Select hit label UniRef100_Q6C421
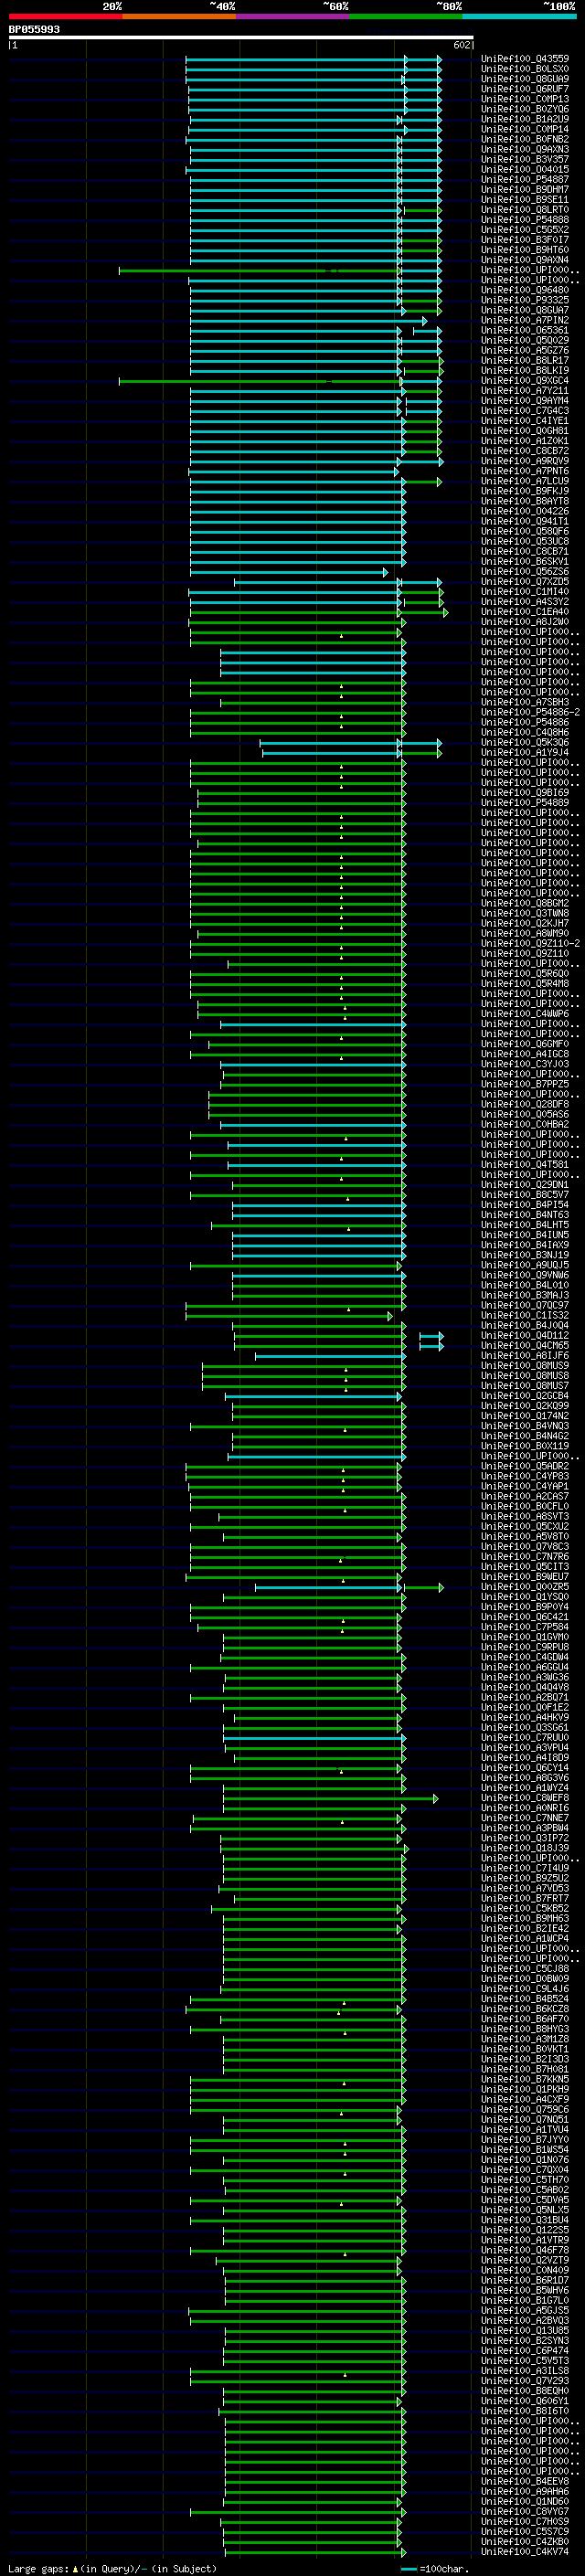This screenshot has width=585, height=2576. tap(525, 1617)
